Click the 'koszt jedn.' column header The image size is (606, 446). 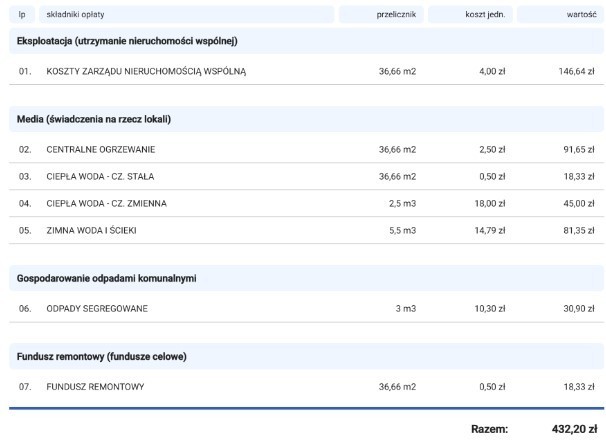click(x=485, y=15)
